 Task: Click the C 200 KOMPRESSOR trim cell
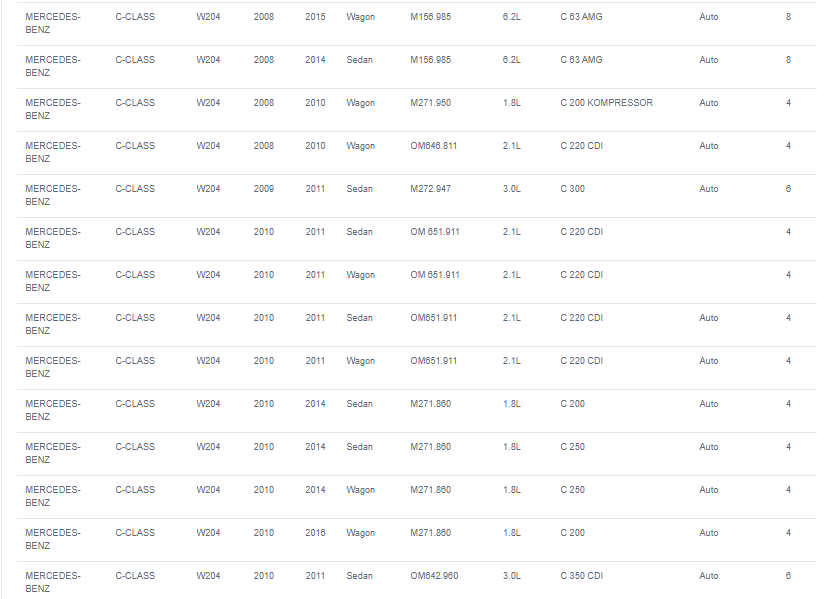606,103
